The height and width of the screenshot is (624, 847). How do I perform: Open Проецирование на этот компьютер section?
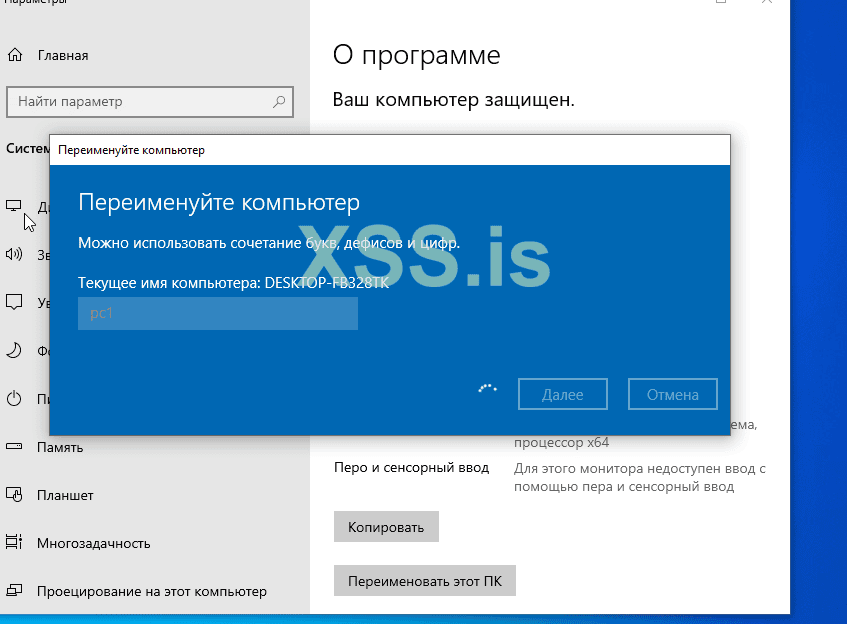pyautogui.click(x=152, y=592)
